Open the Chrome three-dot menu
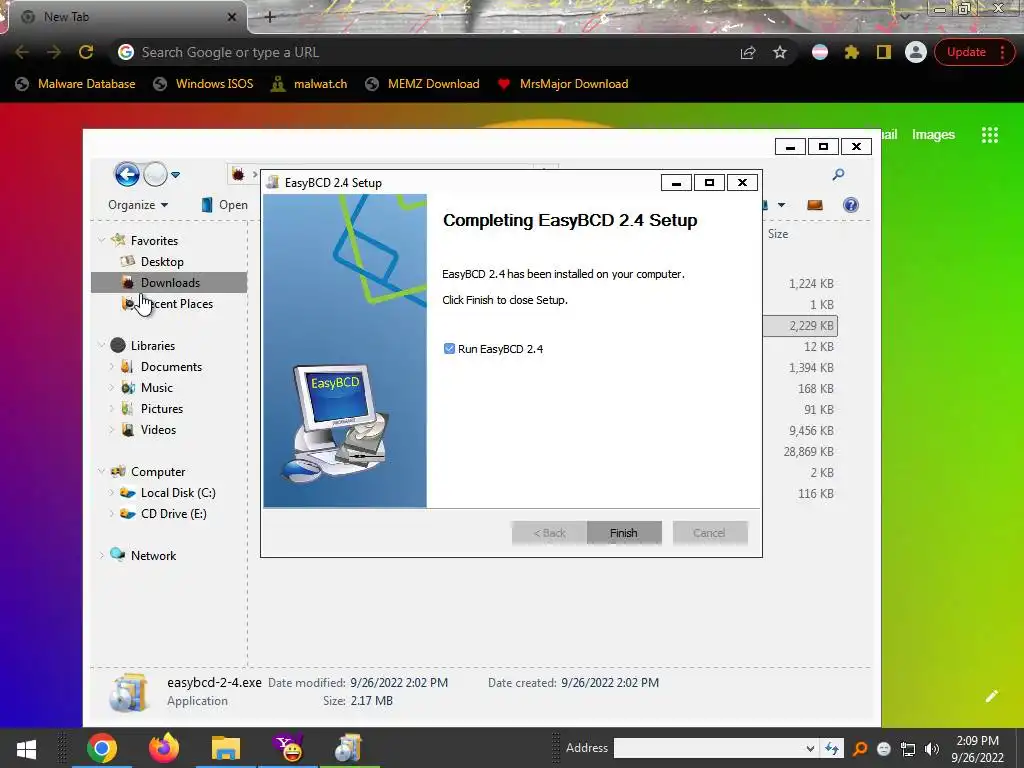The width and height of the screenshot is (1024, 768). click(x=1003, y=52)
